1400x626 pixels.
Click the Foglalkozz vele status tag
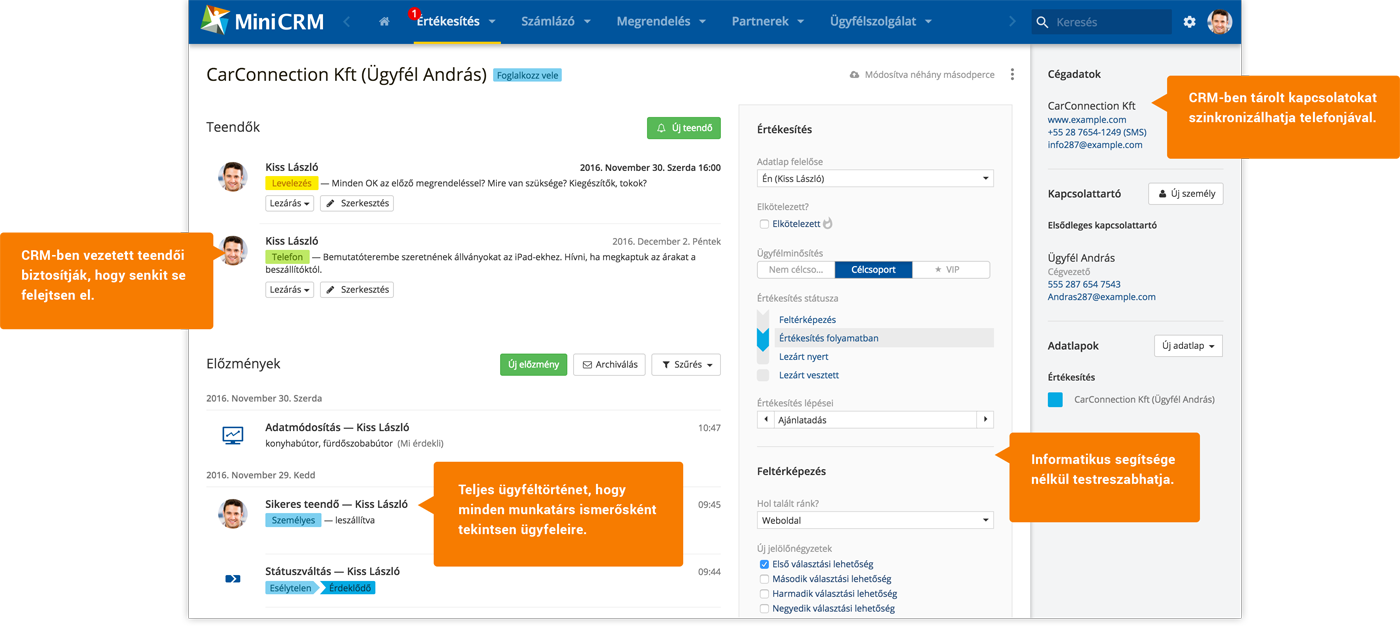527,75
